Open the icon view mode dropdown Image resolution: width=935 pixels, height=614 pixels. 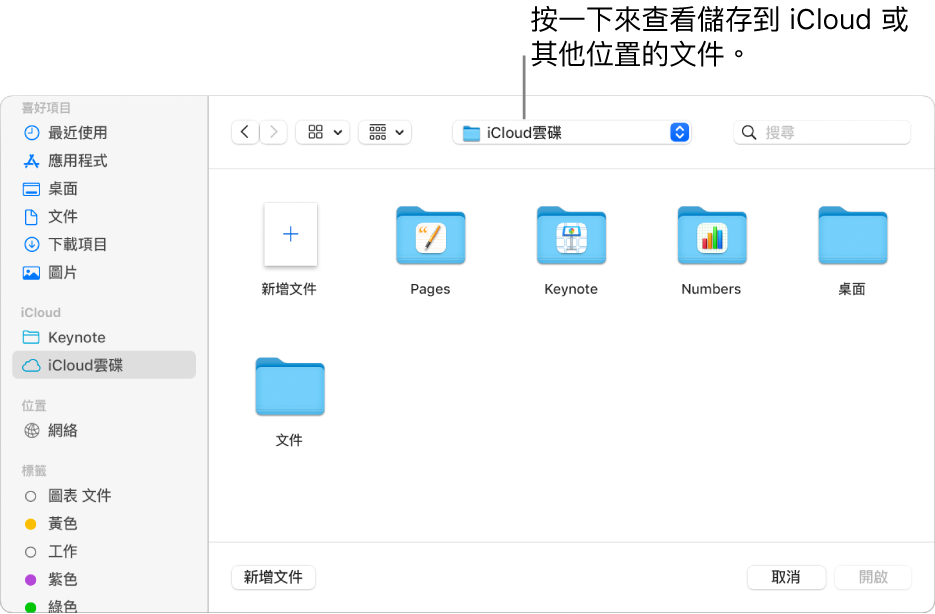[323, 132]
